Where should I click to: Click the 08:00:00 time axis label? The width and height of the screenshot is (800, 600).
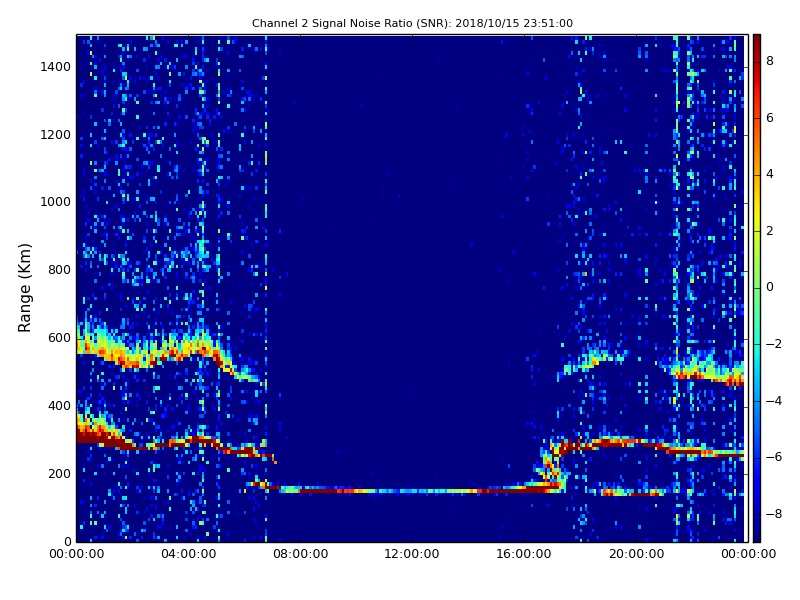coord(301,554)
